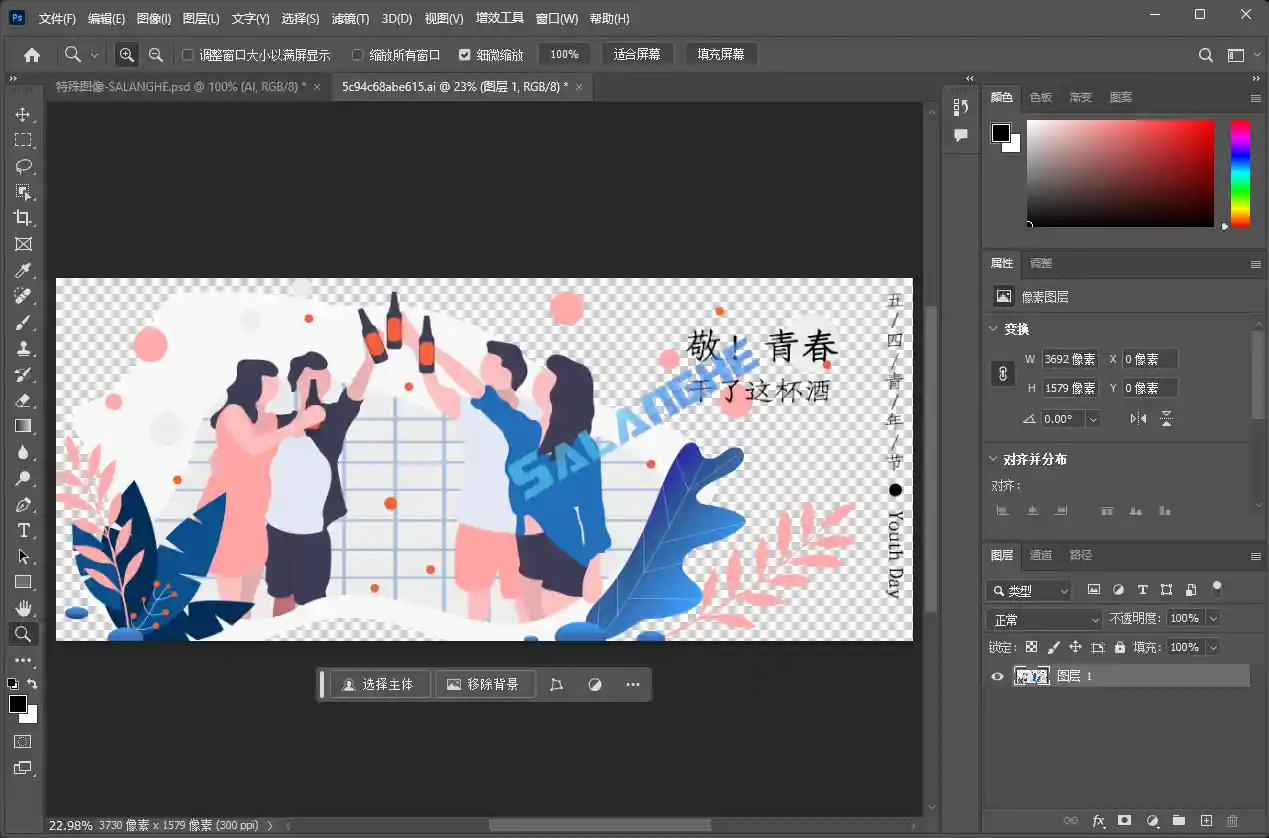Enable the 缩放所有窗口 checkbox
Image resolution: width=1269 pixels, height=838 pixels.
point(356,54)
